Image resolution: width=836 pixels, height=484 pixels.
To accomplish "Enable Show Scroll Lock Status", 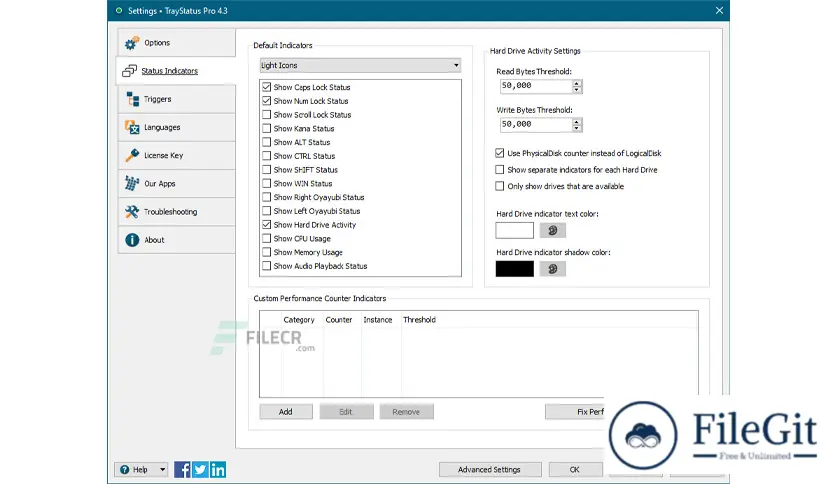I will pos(267,115).
